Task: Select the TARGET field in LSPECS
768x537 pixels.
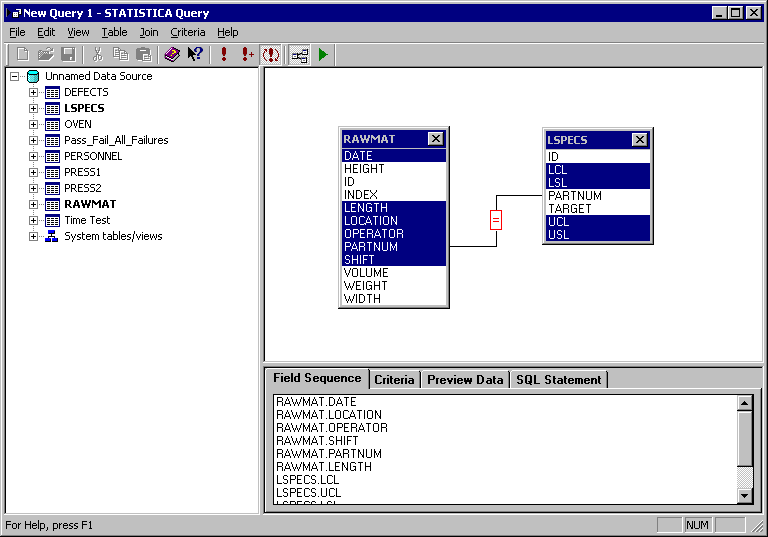Action: click(567, 209)
